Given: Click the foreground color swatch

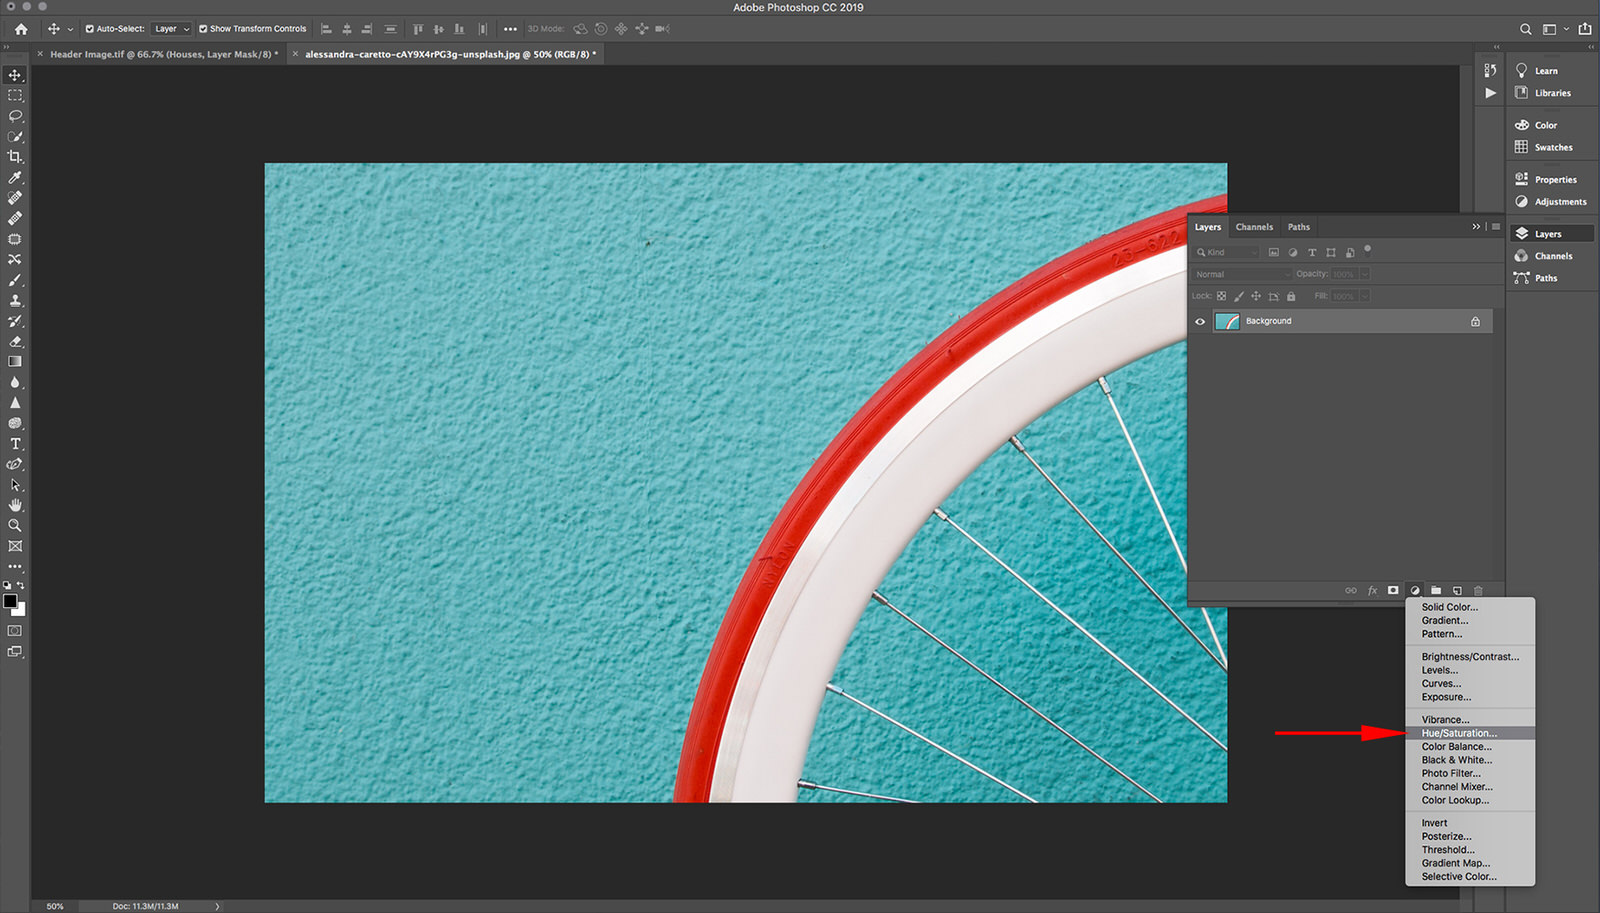Looking at the screenshot, I should tap(10, 601).
